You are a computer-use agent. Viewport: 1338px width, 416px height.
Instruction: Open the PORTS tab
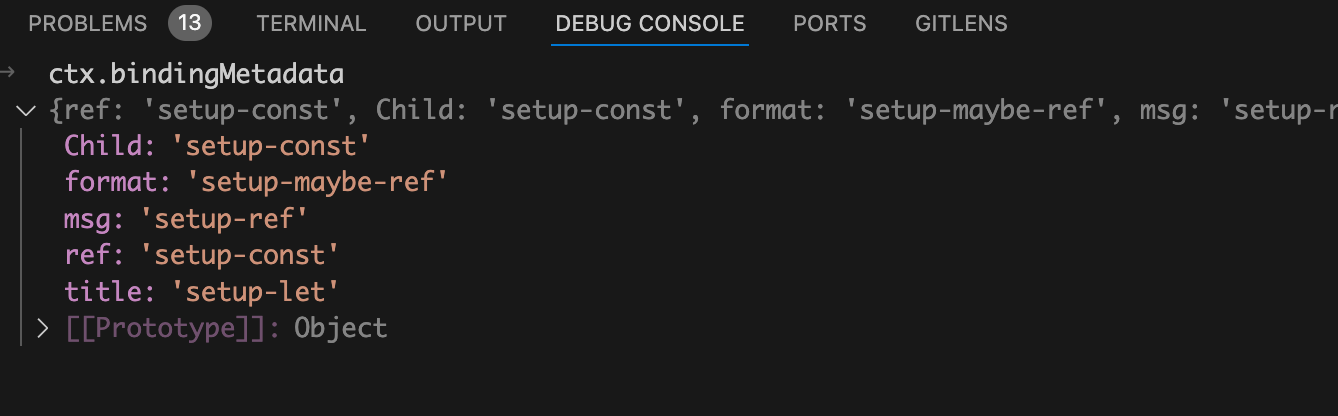point(829,23)
